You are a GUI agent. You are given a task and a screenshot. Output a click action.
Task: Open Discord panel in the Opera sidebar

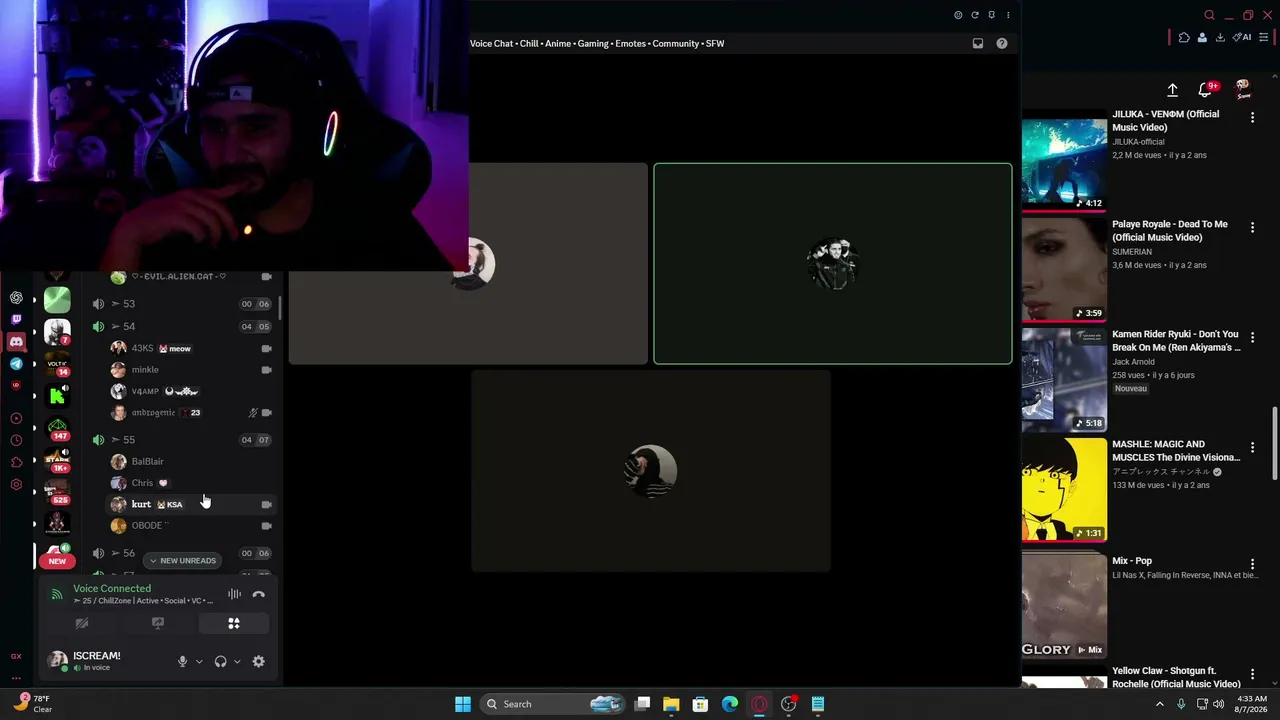[x=16, y=342]
